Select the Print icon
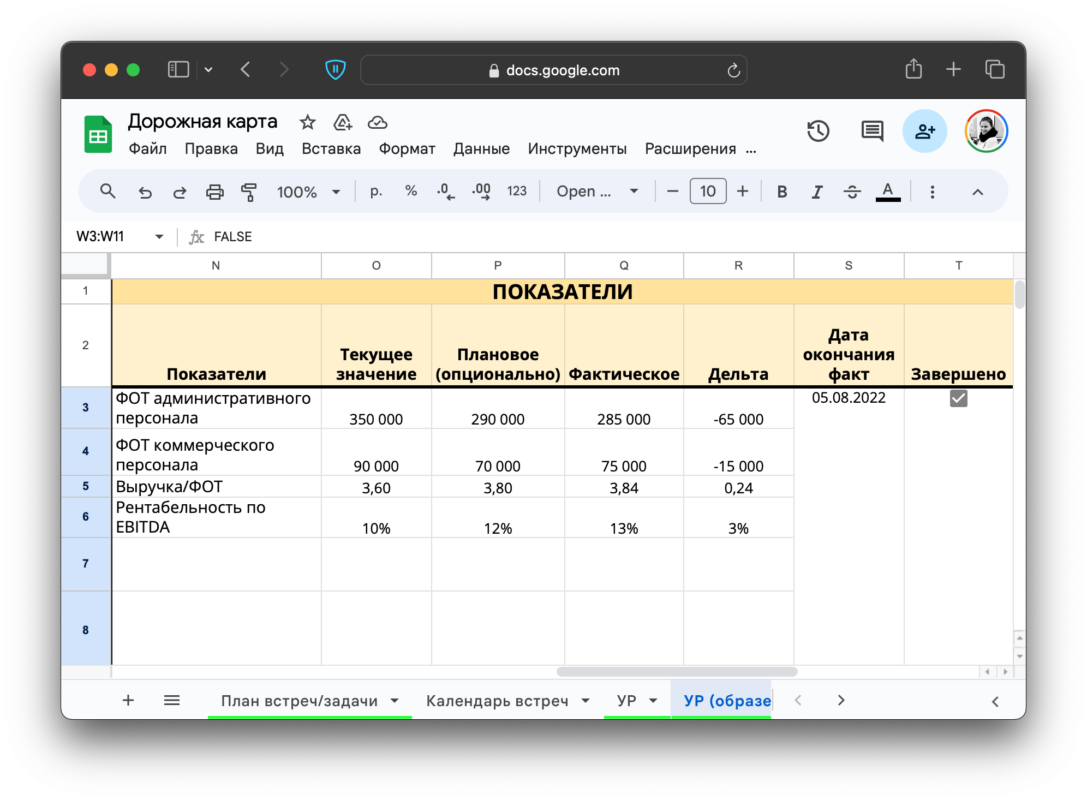The image size is (1087, 800). tap(215, 190)
